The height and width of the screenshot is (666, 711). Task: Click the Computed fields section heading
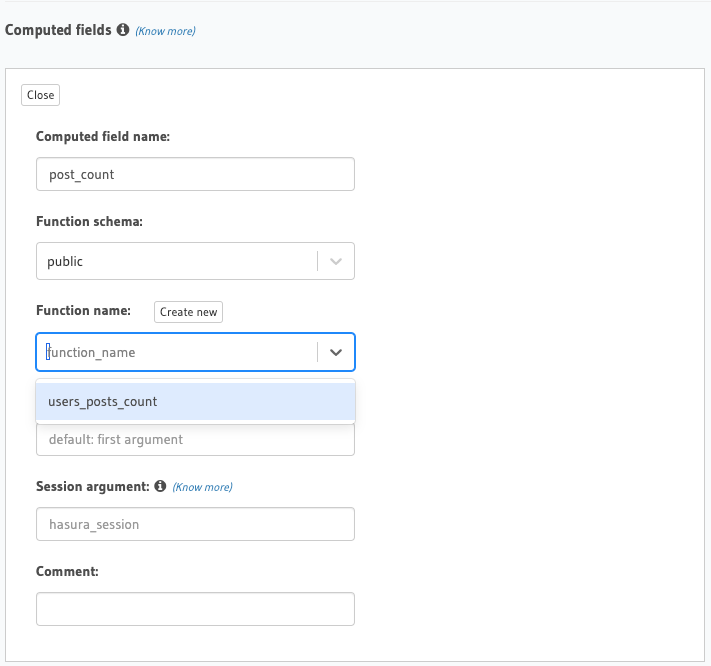(x=58, y=30)
